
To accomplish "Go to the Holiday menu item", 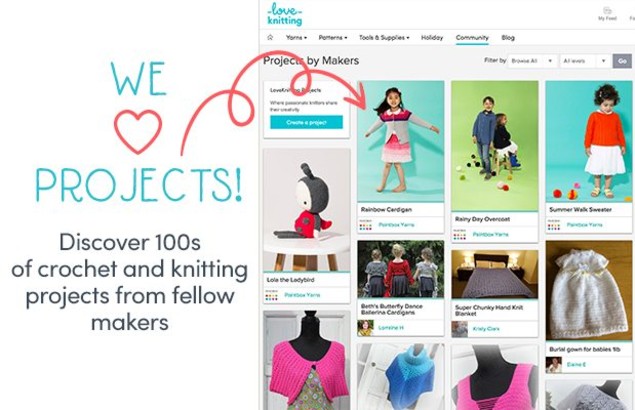I will [x=432, y=38].
